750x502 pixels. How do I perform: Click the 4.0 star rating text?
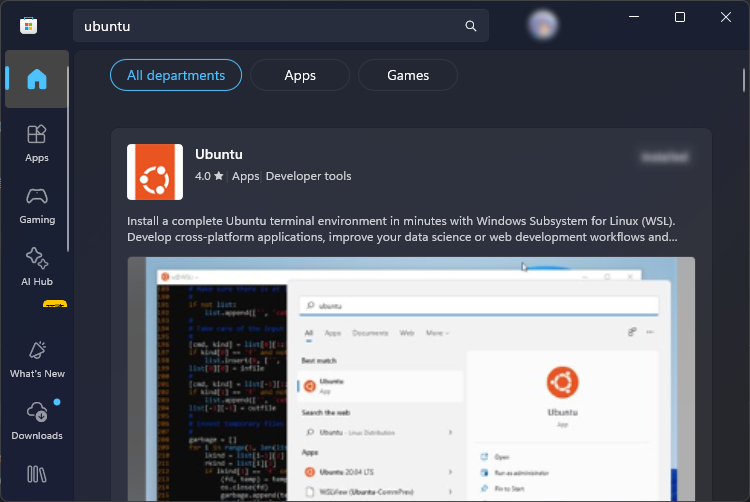209,176
